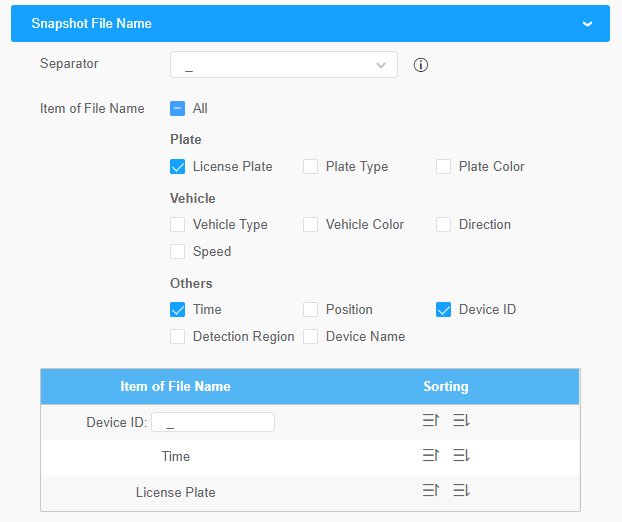Enable the Vehicle Color checkbox
The width and height of the screenshot is (622, 522).
310,225
